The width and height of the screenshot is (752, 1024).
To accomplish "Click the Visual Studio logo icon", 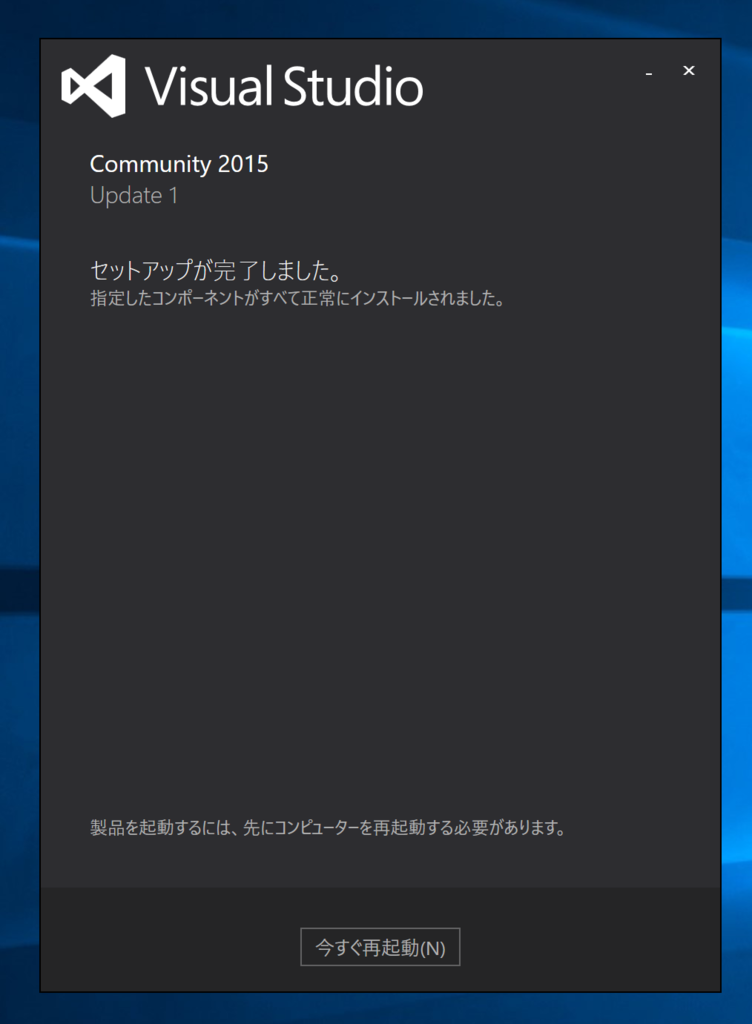I will pyautogui.click(x=93, y=86).
